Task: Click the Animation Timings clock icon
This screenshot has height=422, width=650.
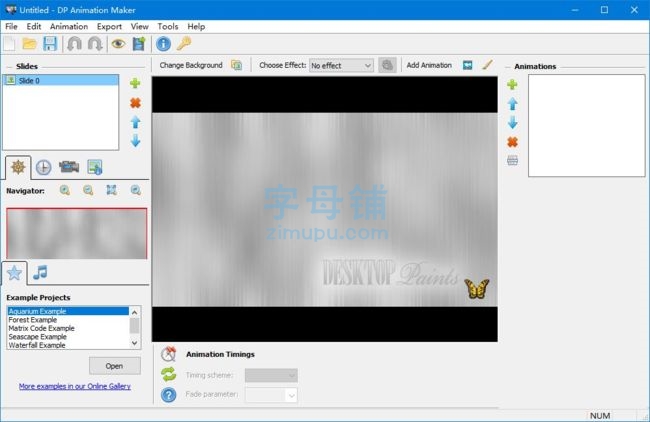Action: pyautogui.click(x=168, y=354)
